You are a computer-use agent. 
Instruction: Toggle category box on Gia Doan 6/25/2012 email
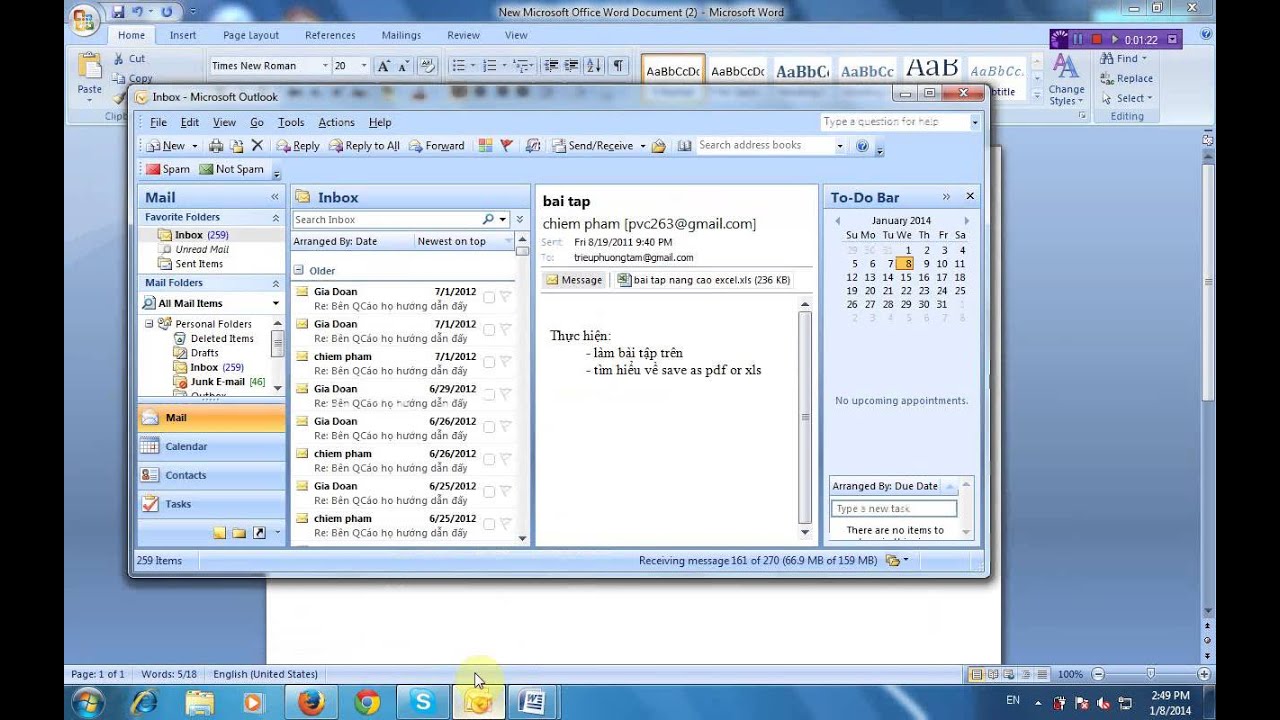pyautogui.click(x=489, y=492)
